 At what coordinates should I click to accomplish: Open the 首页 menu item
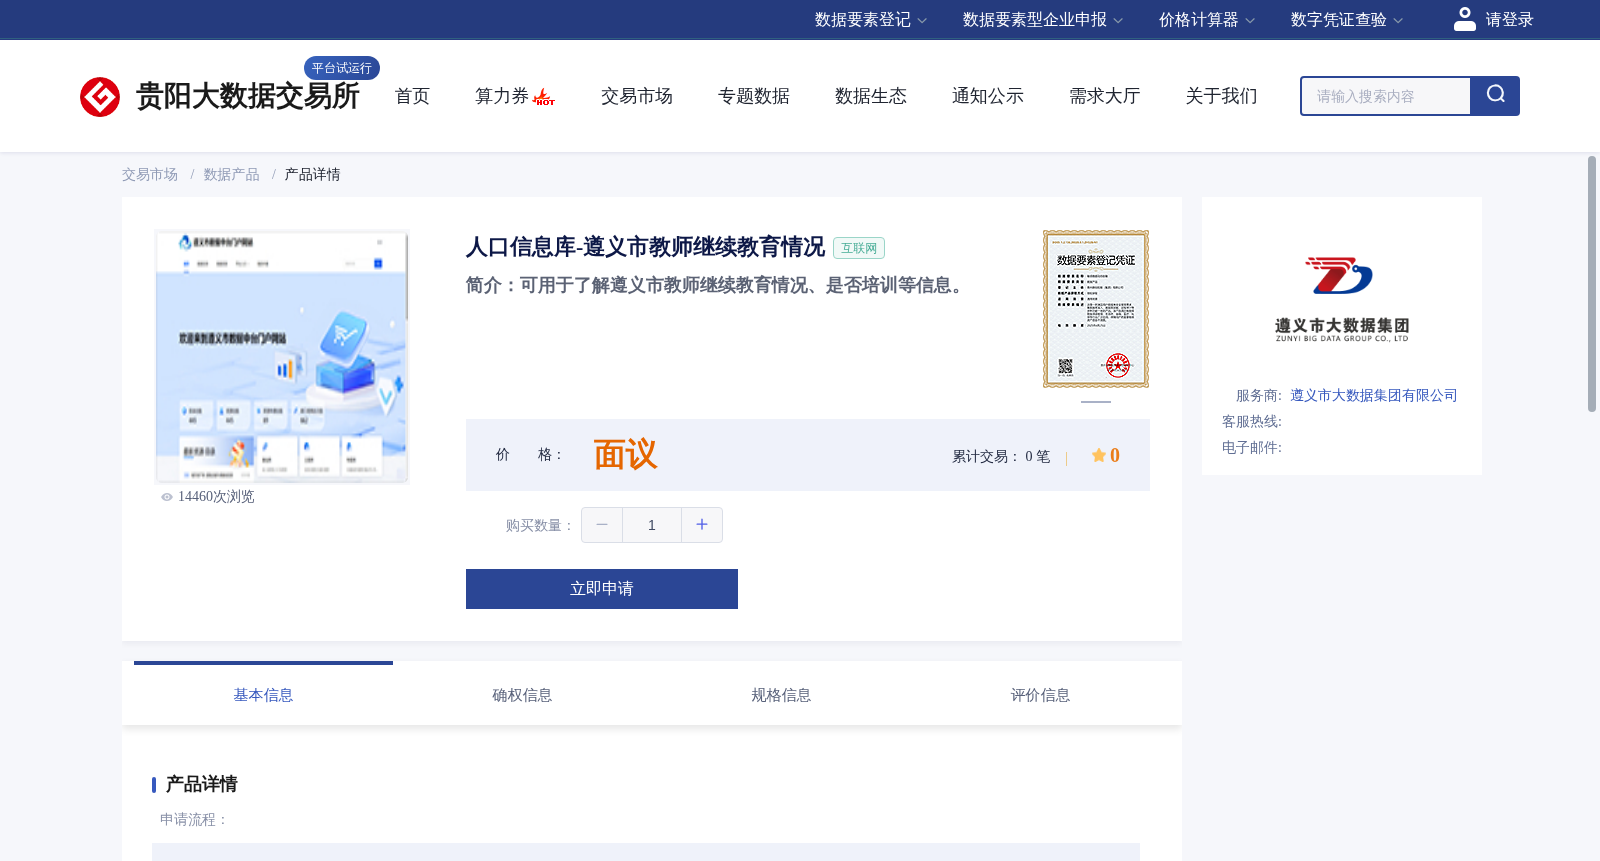[x=412, y=96]
